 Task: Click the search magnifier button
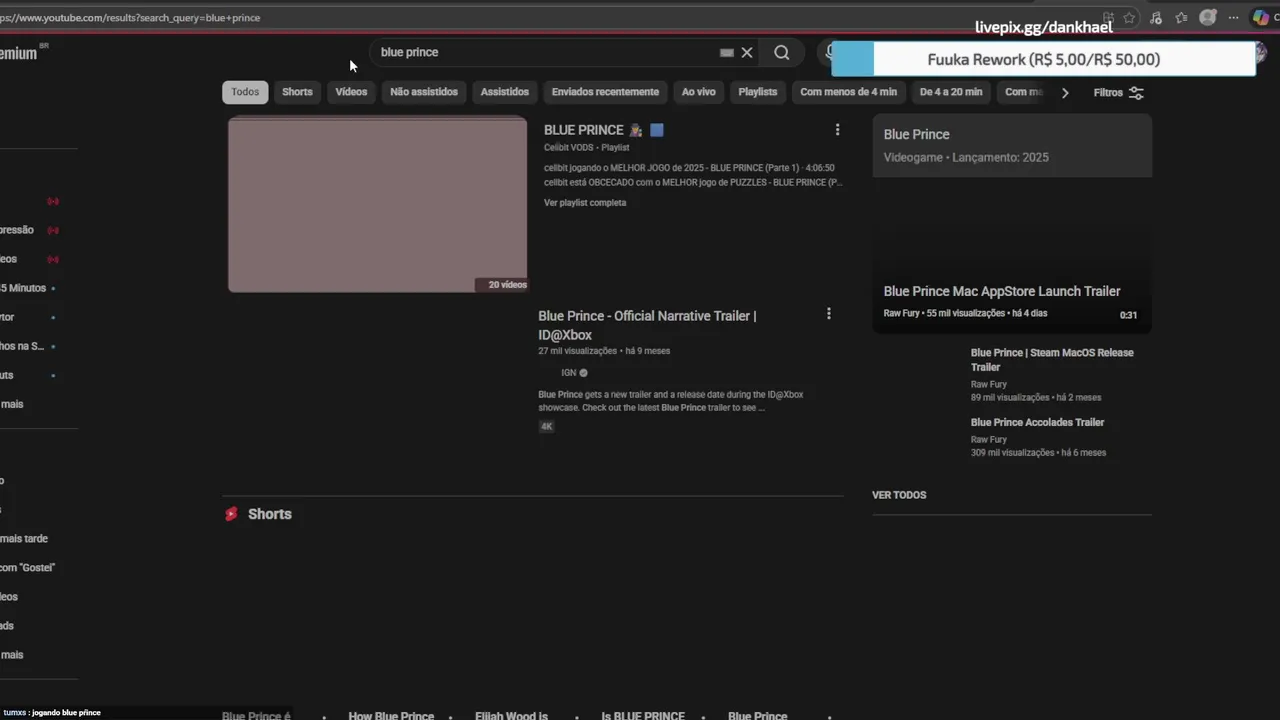(782, 53)
